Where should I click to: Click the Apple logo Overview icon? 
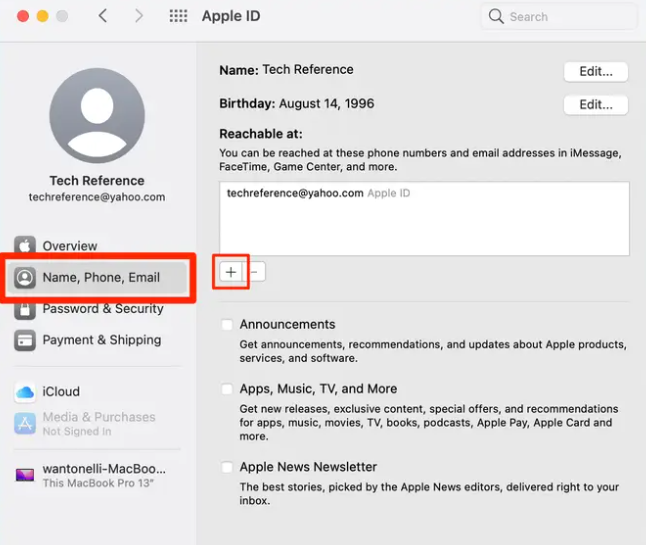pos(25,246)
